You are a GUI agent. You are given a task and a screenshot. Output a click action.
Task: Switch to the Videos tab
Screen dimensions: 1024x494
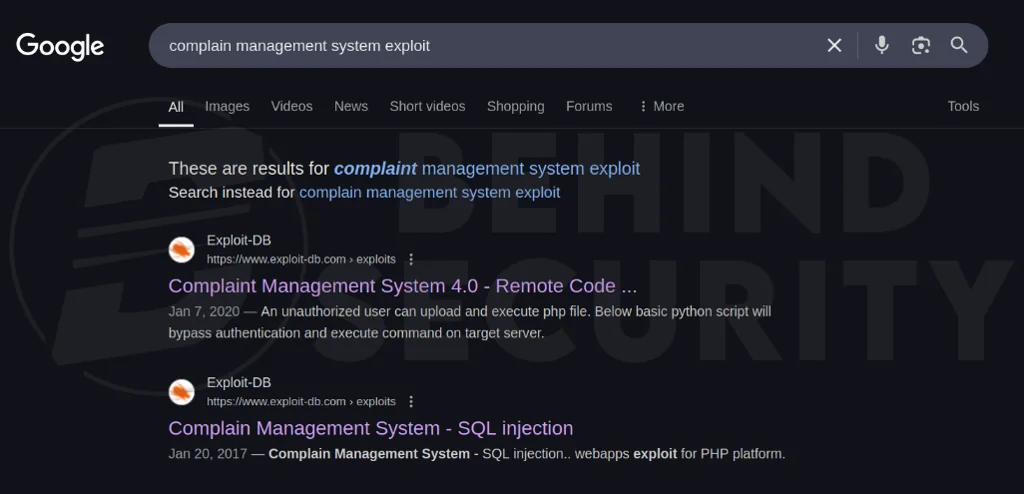292,107
